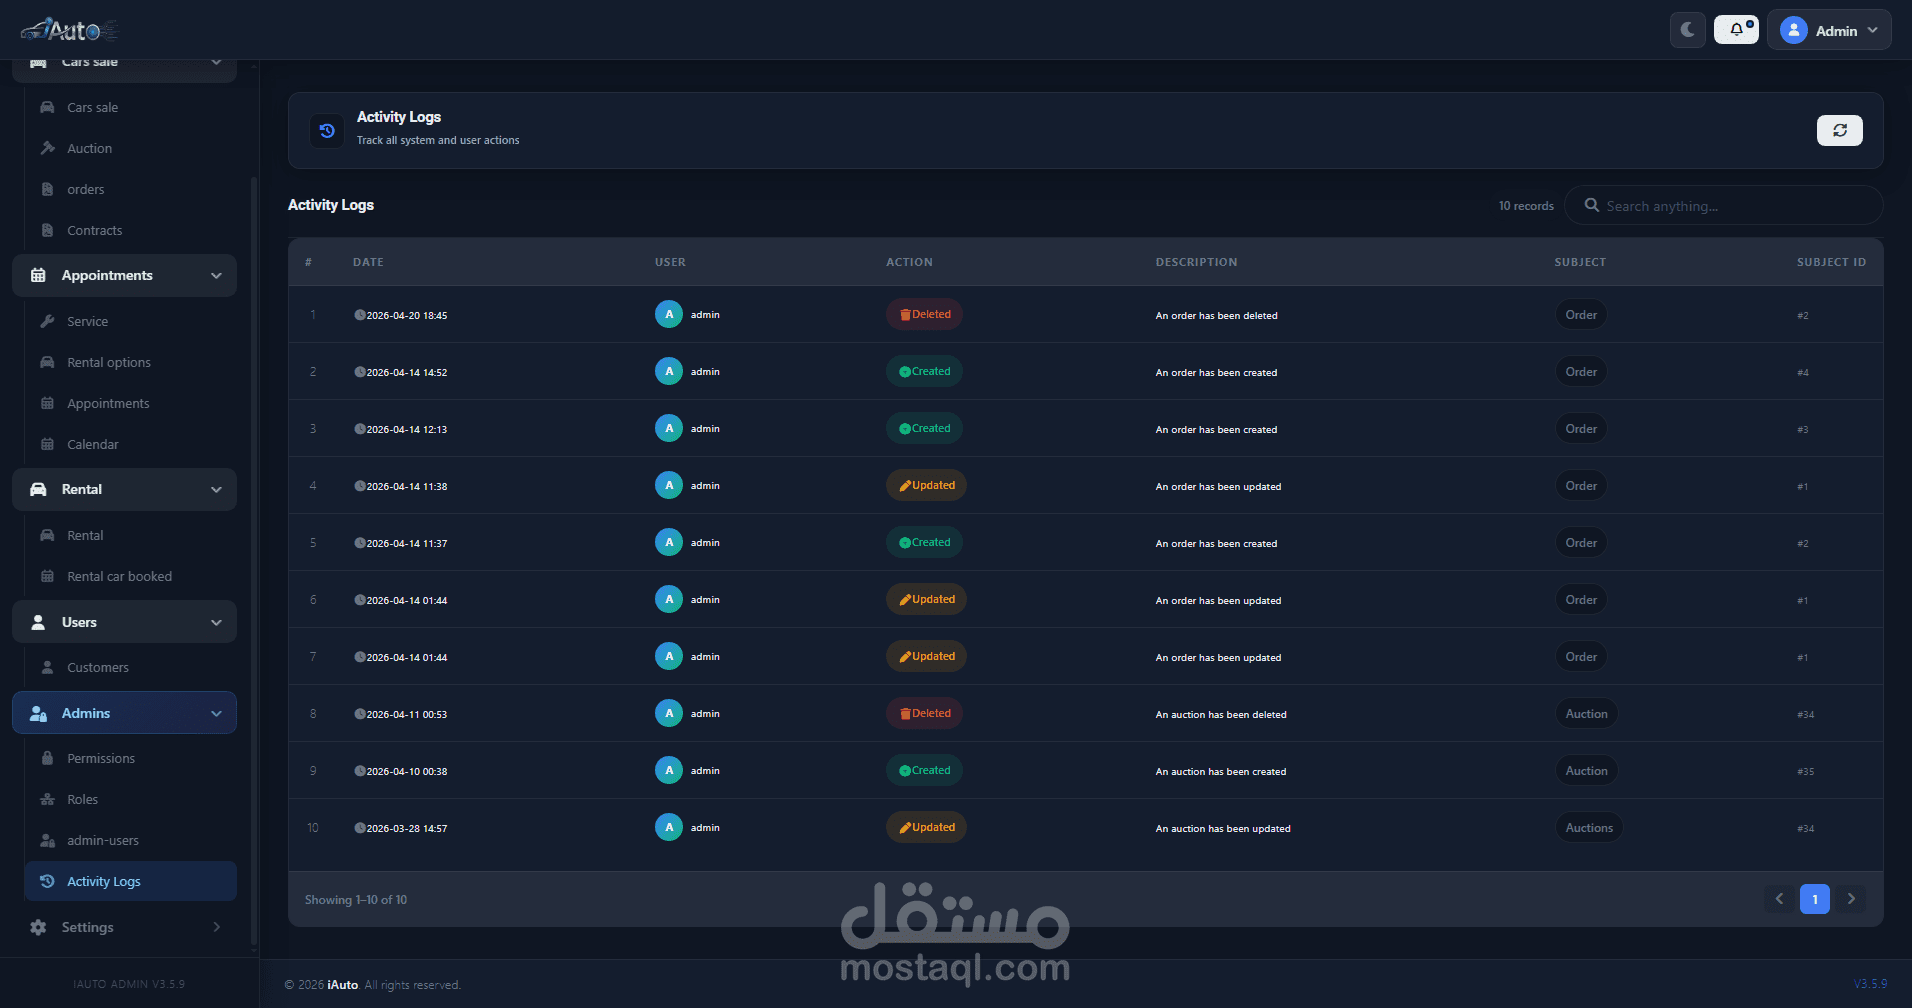Collapse the Admins section
The width and height of the screenshot is (1912, 1008).
(x=124, y=713)
